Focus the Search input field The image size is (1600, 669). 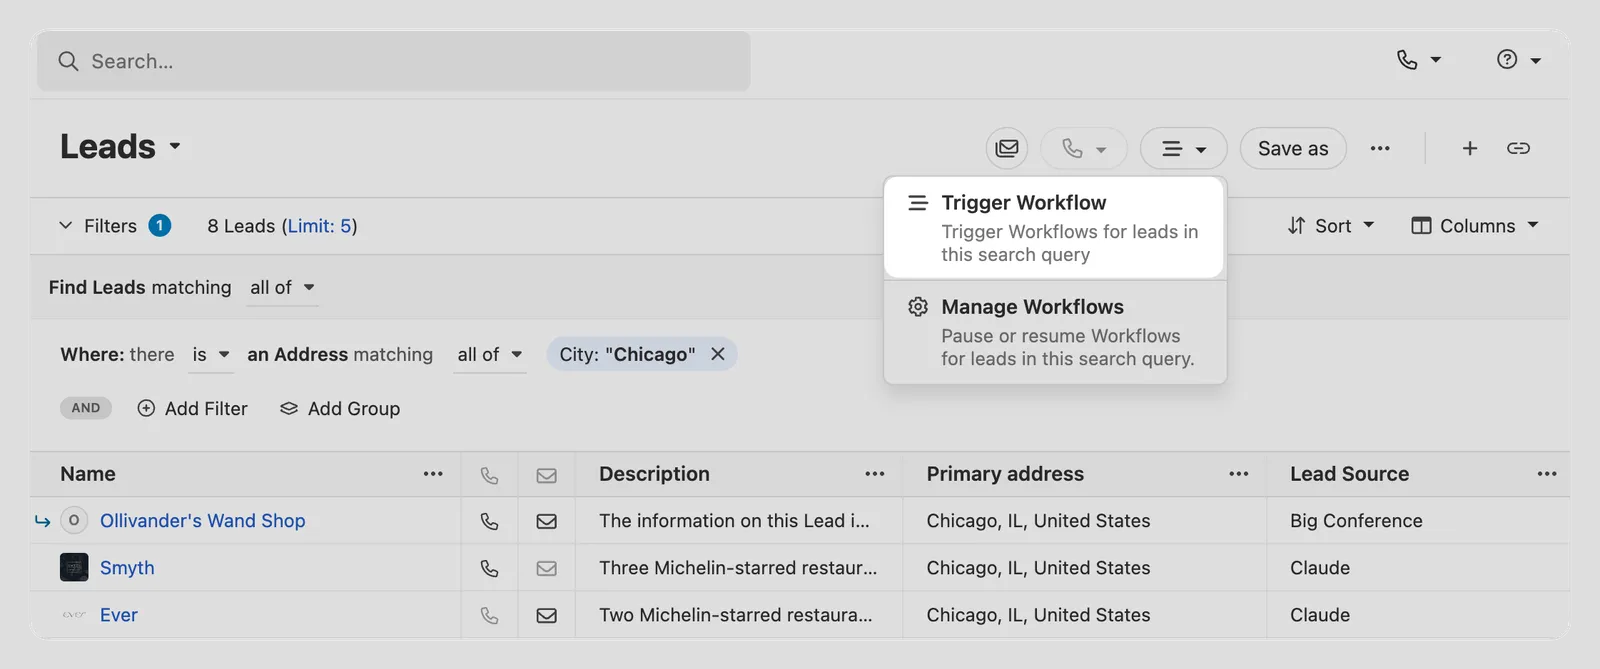(394, 61)
